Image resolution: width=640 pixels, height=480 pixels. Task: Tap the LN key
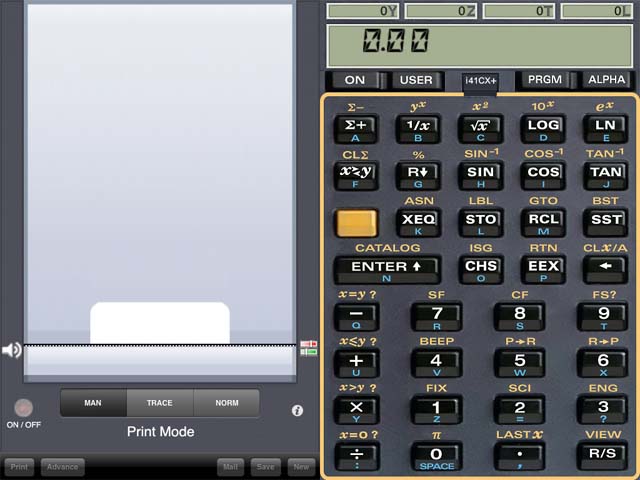coord(605,129)
